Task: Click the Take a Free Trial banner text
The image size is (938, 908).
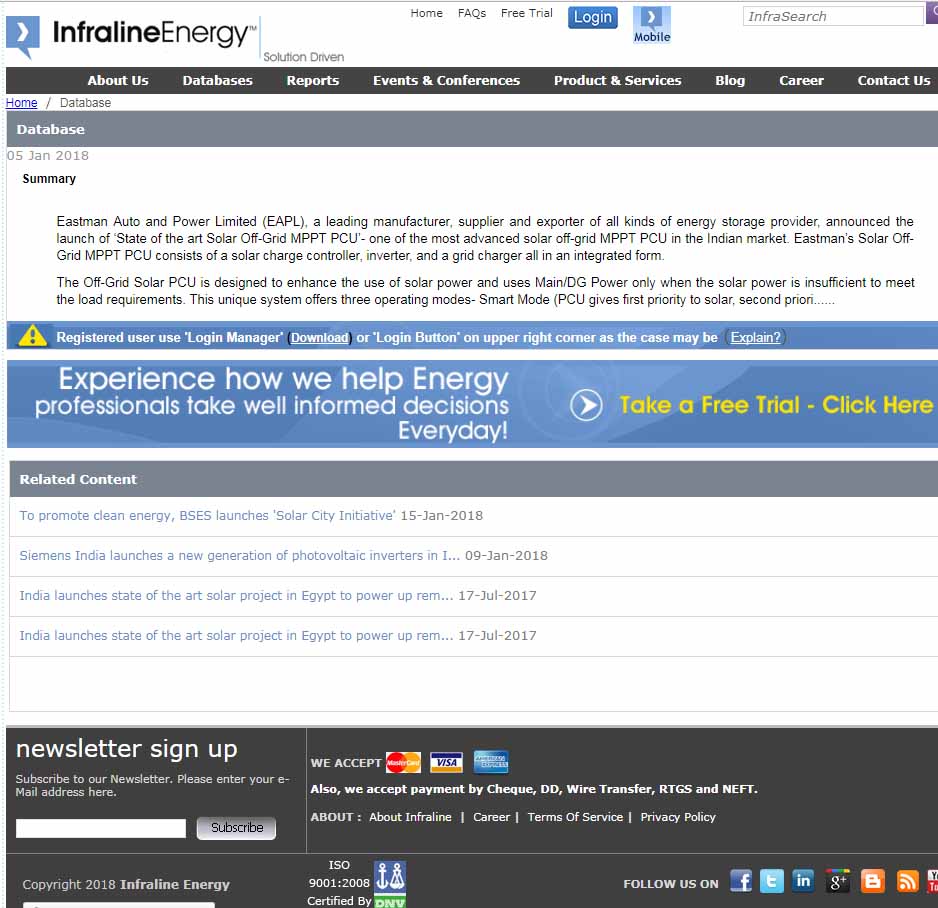Action: (x=776, y=406)
